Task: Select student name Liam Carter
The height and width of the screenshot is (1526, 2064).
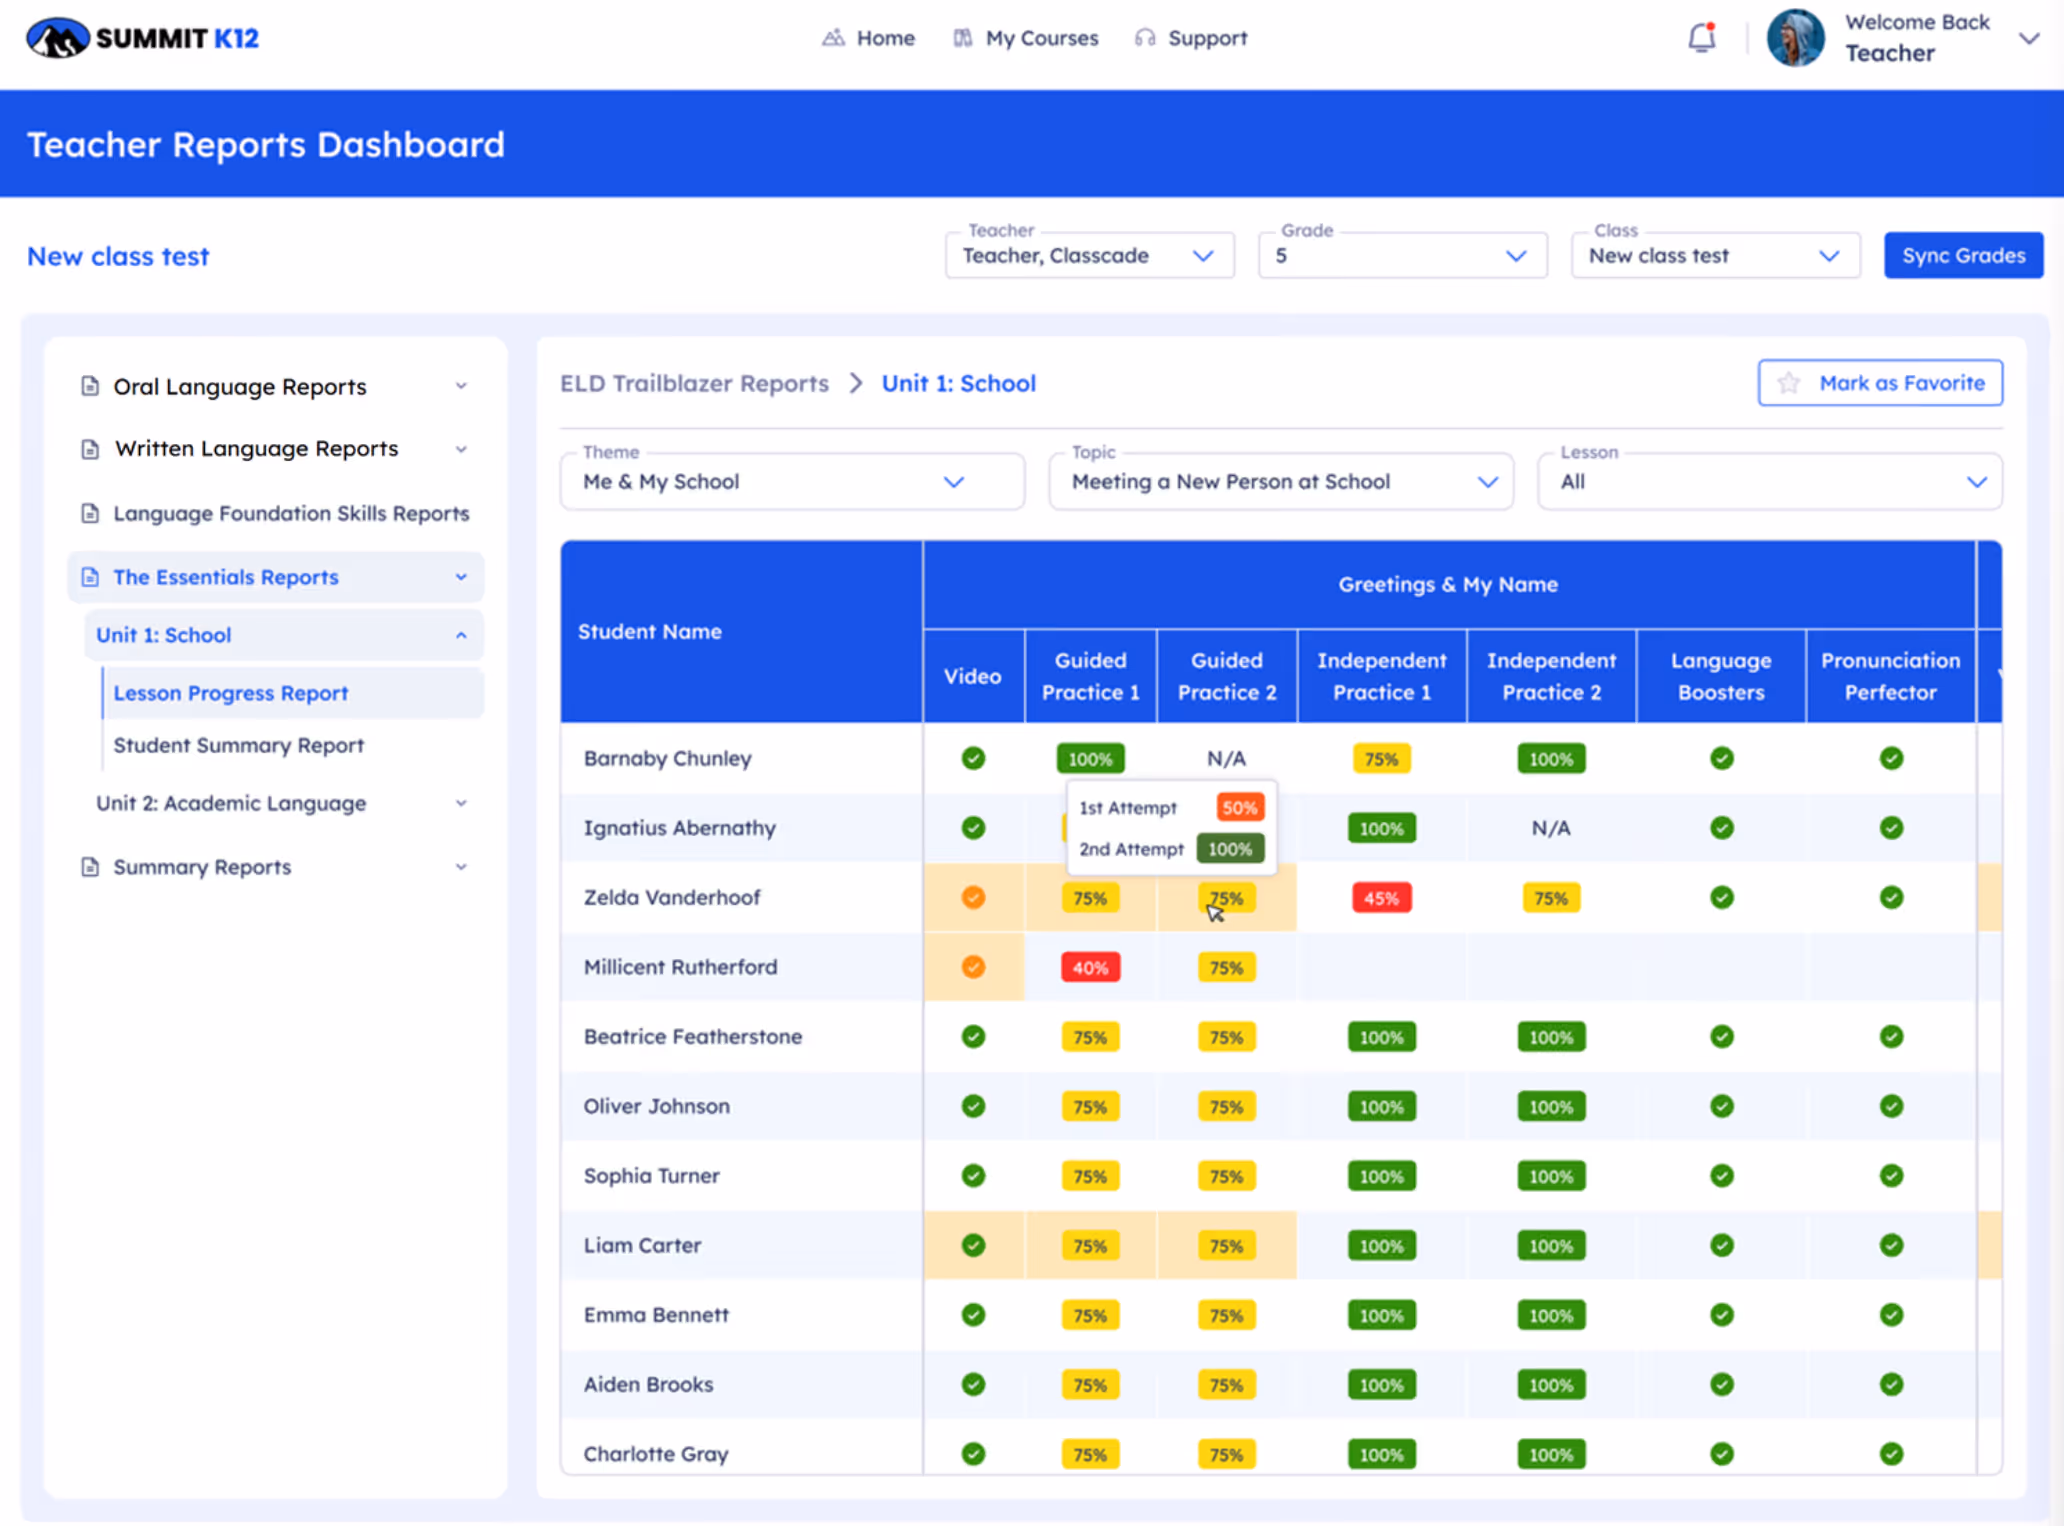Action: point(642,1245)
